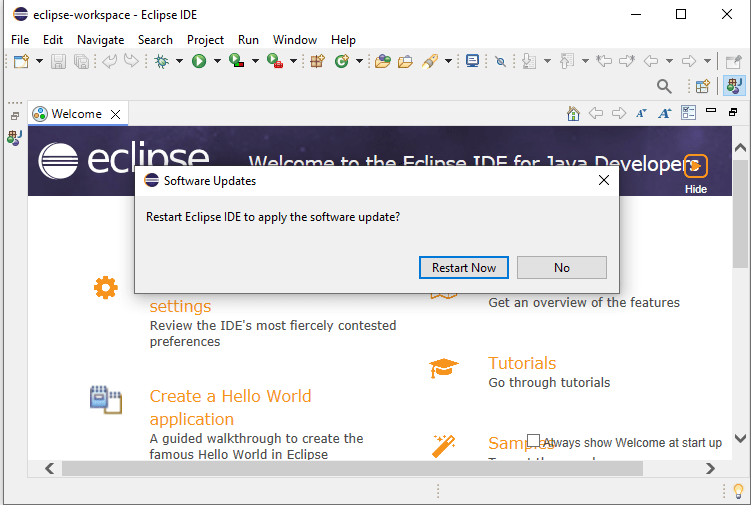Click the Forward navigation arrow in the main toolbar
This screenshot has width=751, height=505.
(x=689, y=61)
